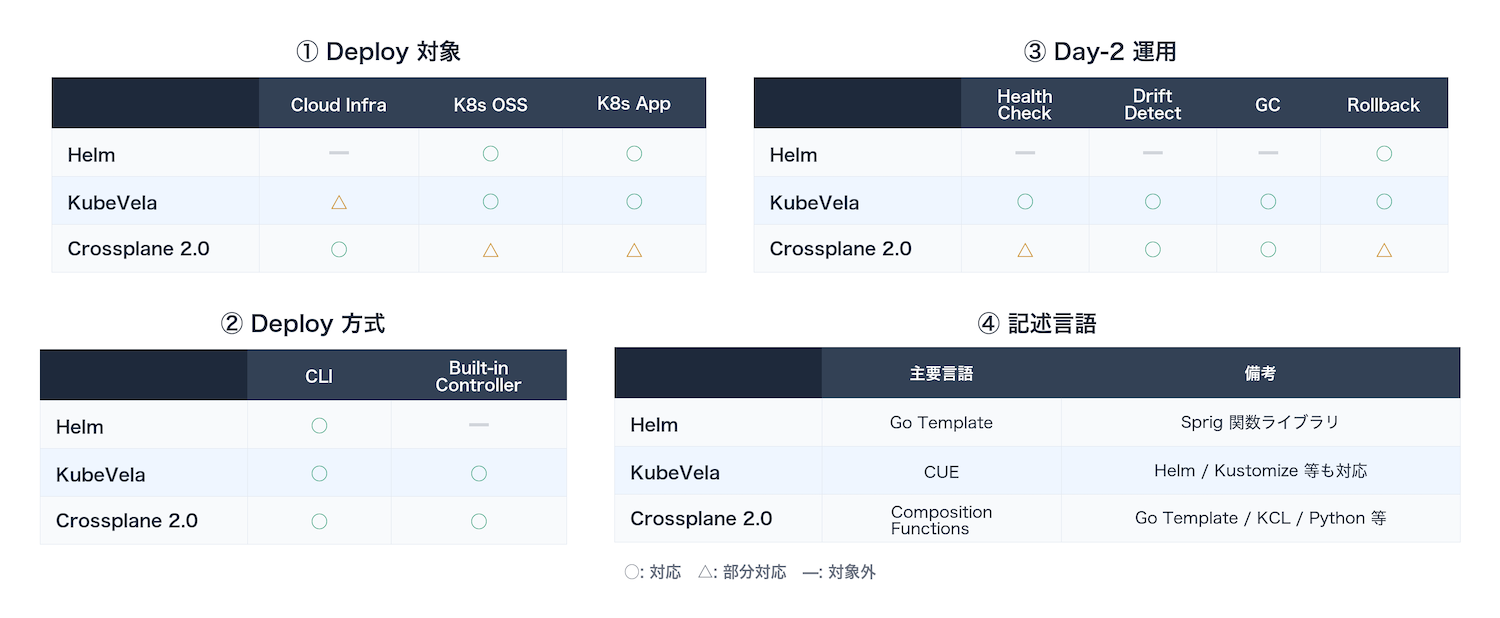Click the CUE cell for KubeVela

click(941, 471)
